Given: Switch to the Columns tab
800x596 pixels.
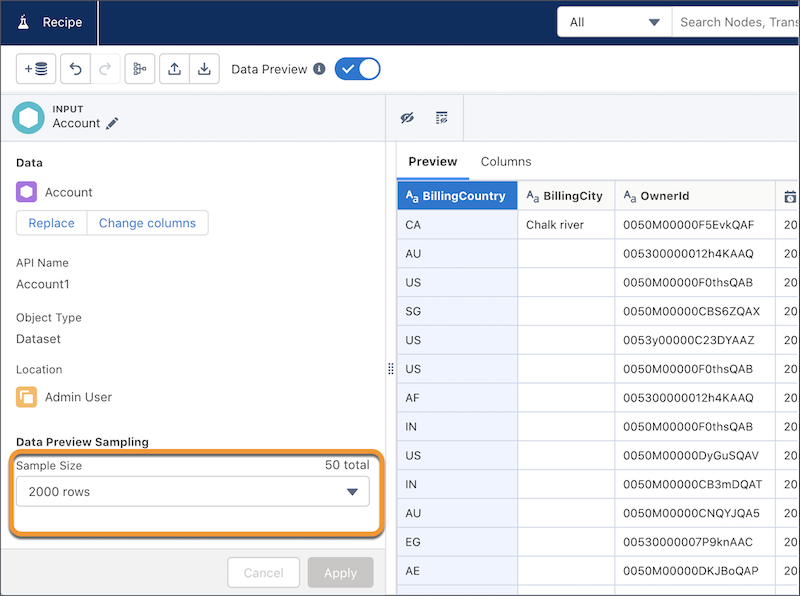Looking at the screenshot, I should click(505, 161).
